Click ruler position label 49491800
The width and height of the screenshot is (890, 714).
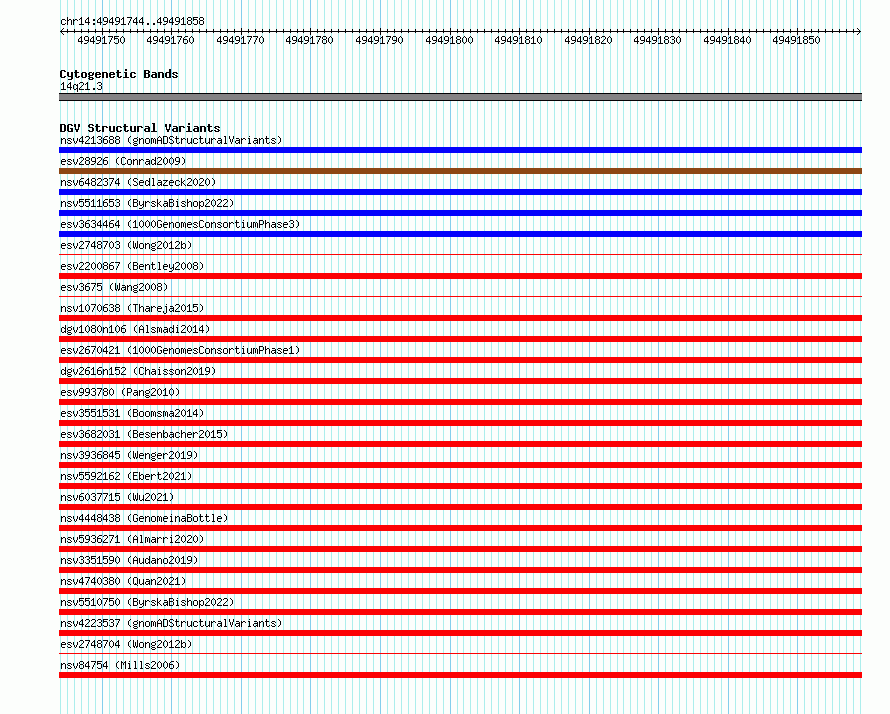pyautogui.click(x=449, y=40)
